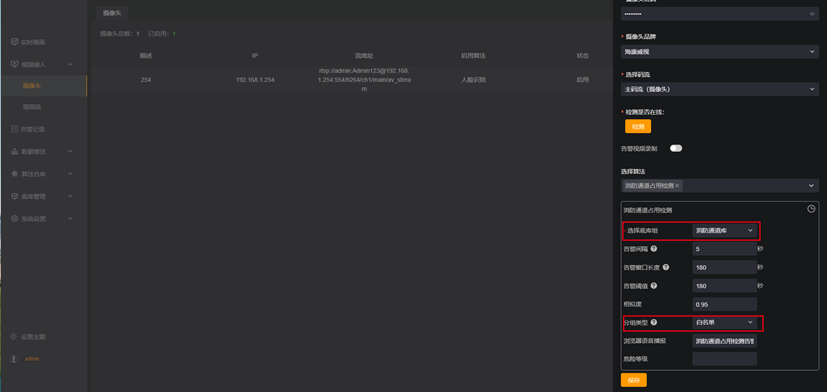Click the 实时画面 monitor icon
This screenshot has width=827, height=392.
click(x=14, y=42)
